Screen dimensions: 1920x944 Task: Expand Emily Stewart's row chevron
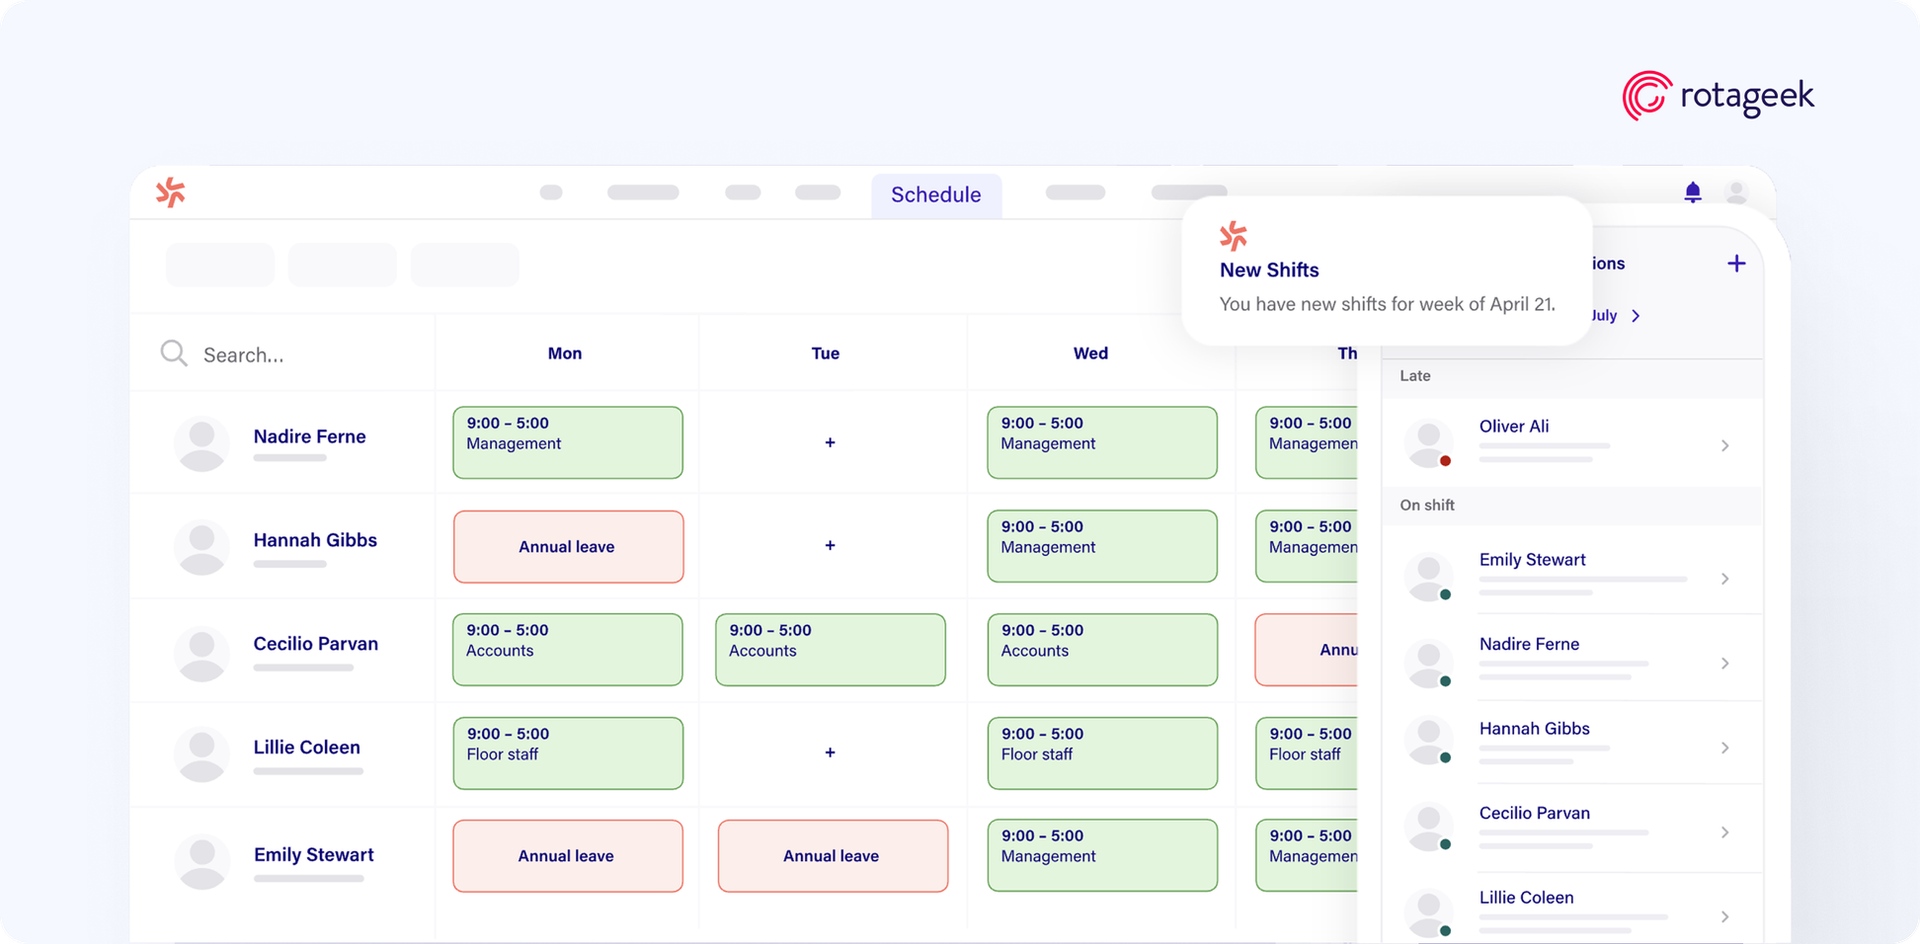click(x=1725, y=579)
